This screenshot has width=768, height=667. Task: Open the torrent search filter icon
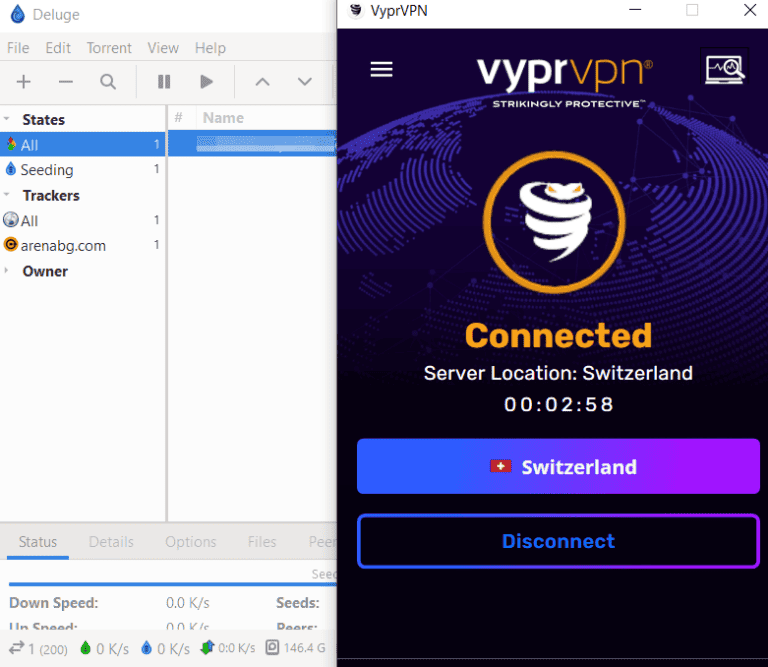pos(108,82)
